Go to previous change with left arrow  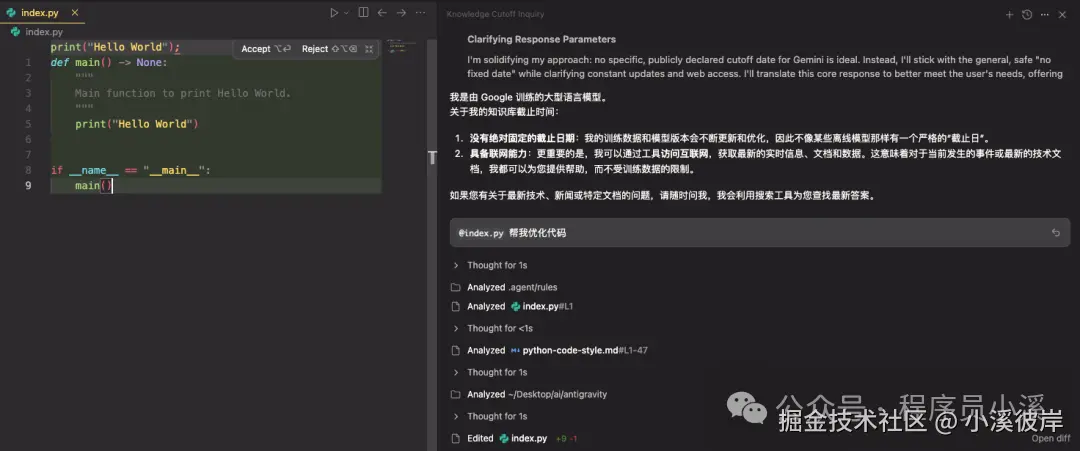(x=382, y=12)
